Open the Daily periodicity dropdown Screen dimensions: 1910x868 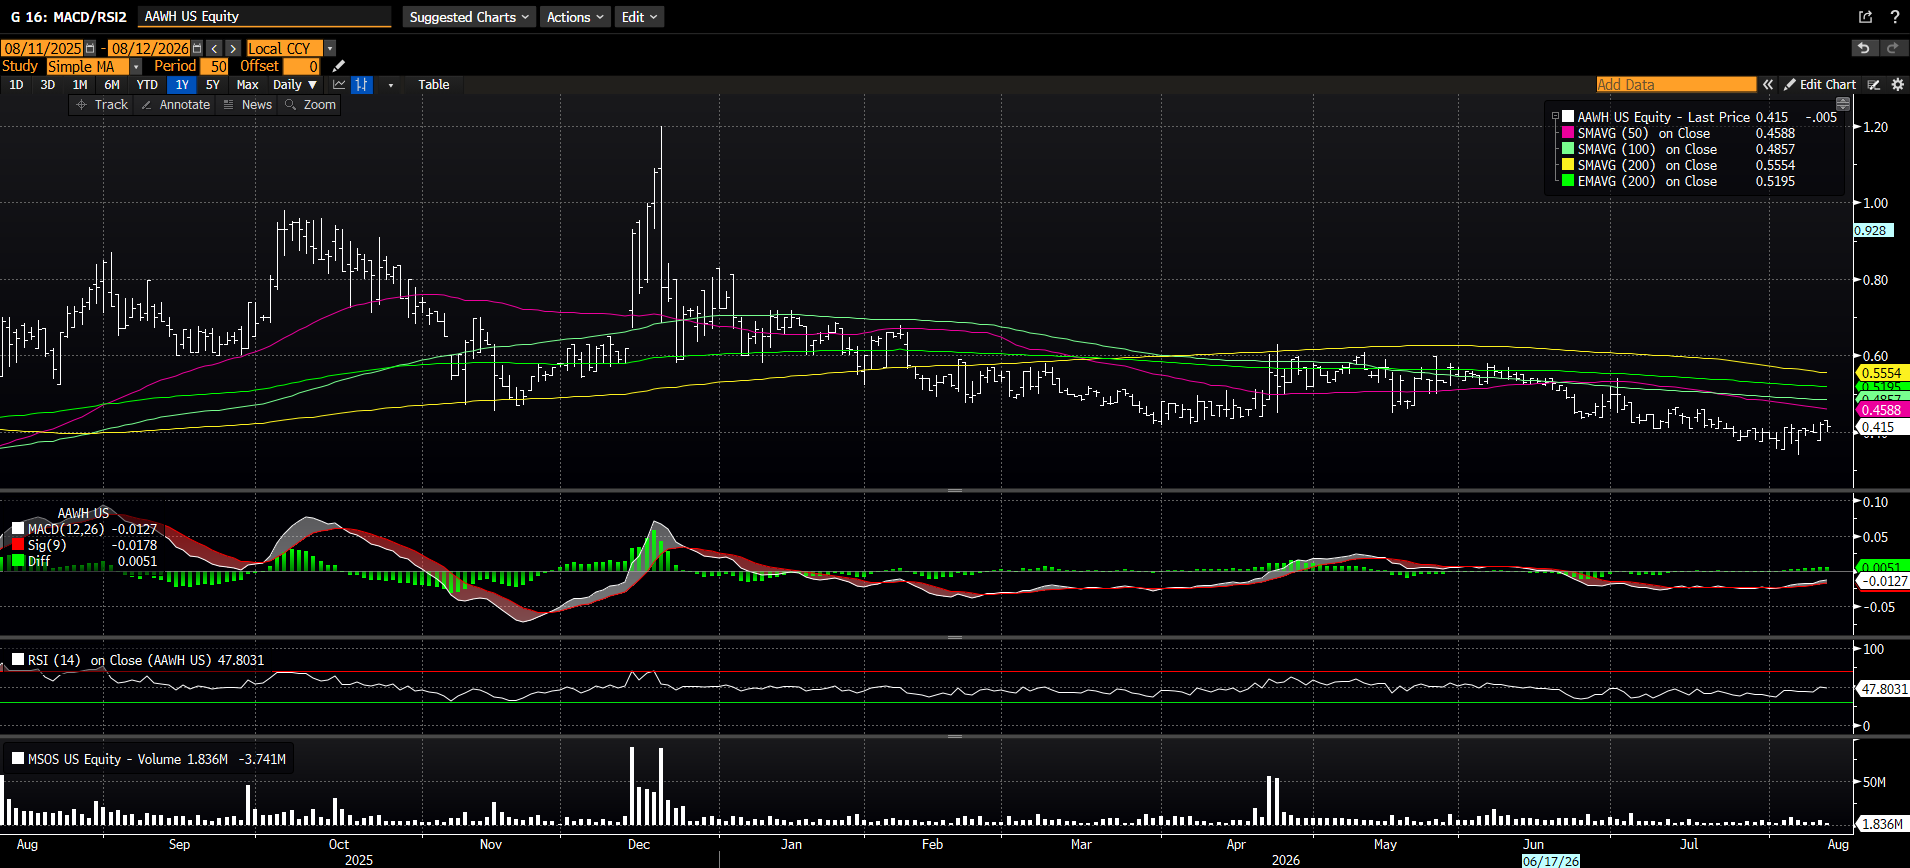coord(295,85)
